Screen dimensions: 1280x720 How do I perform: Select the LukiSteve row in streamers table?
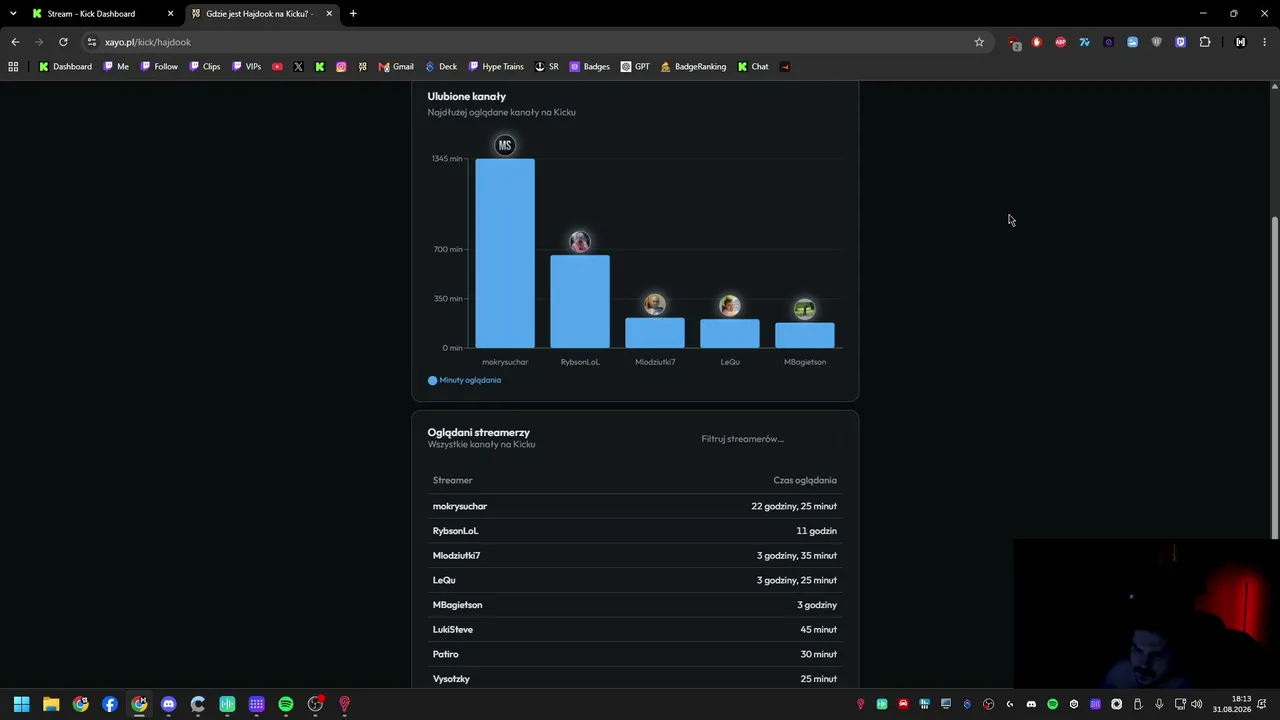coord(635,629)
